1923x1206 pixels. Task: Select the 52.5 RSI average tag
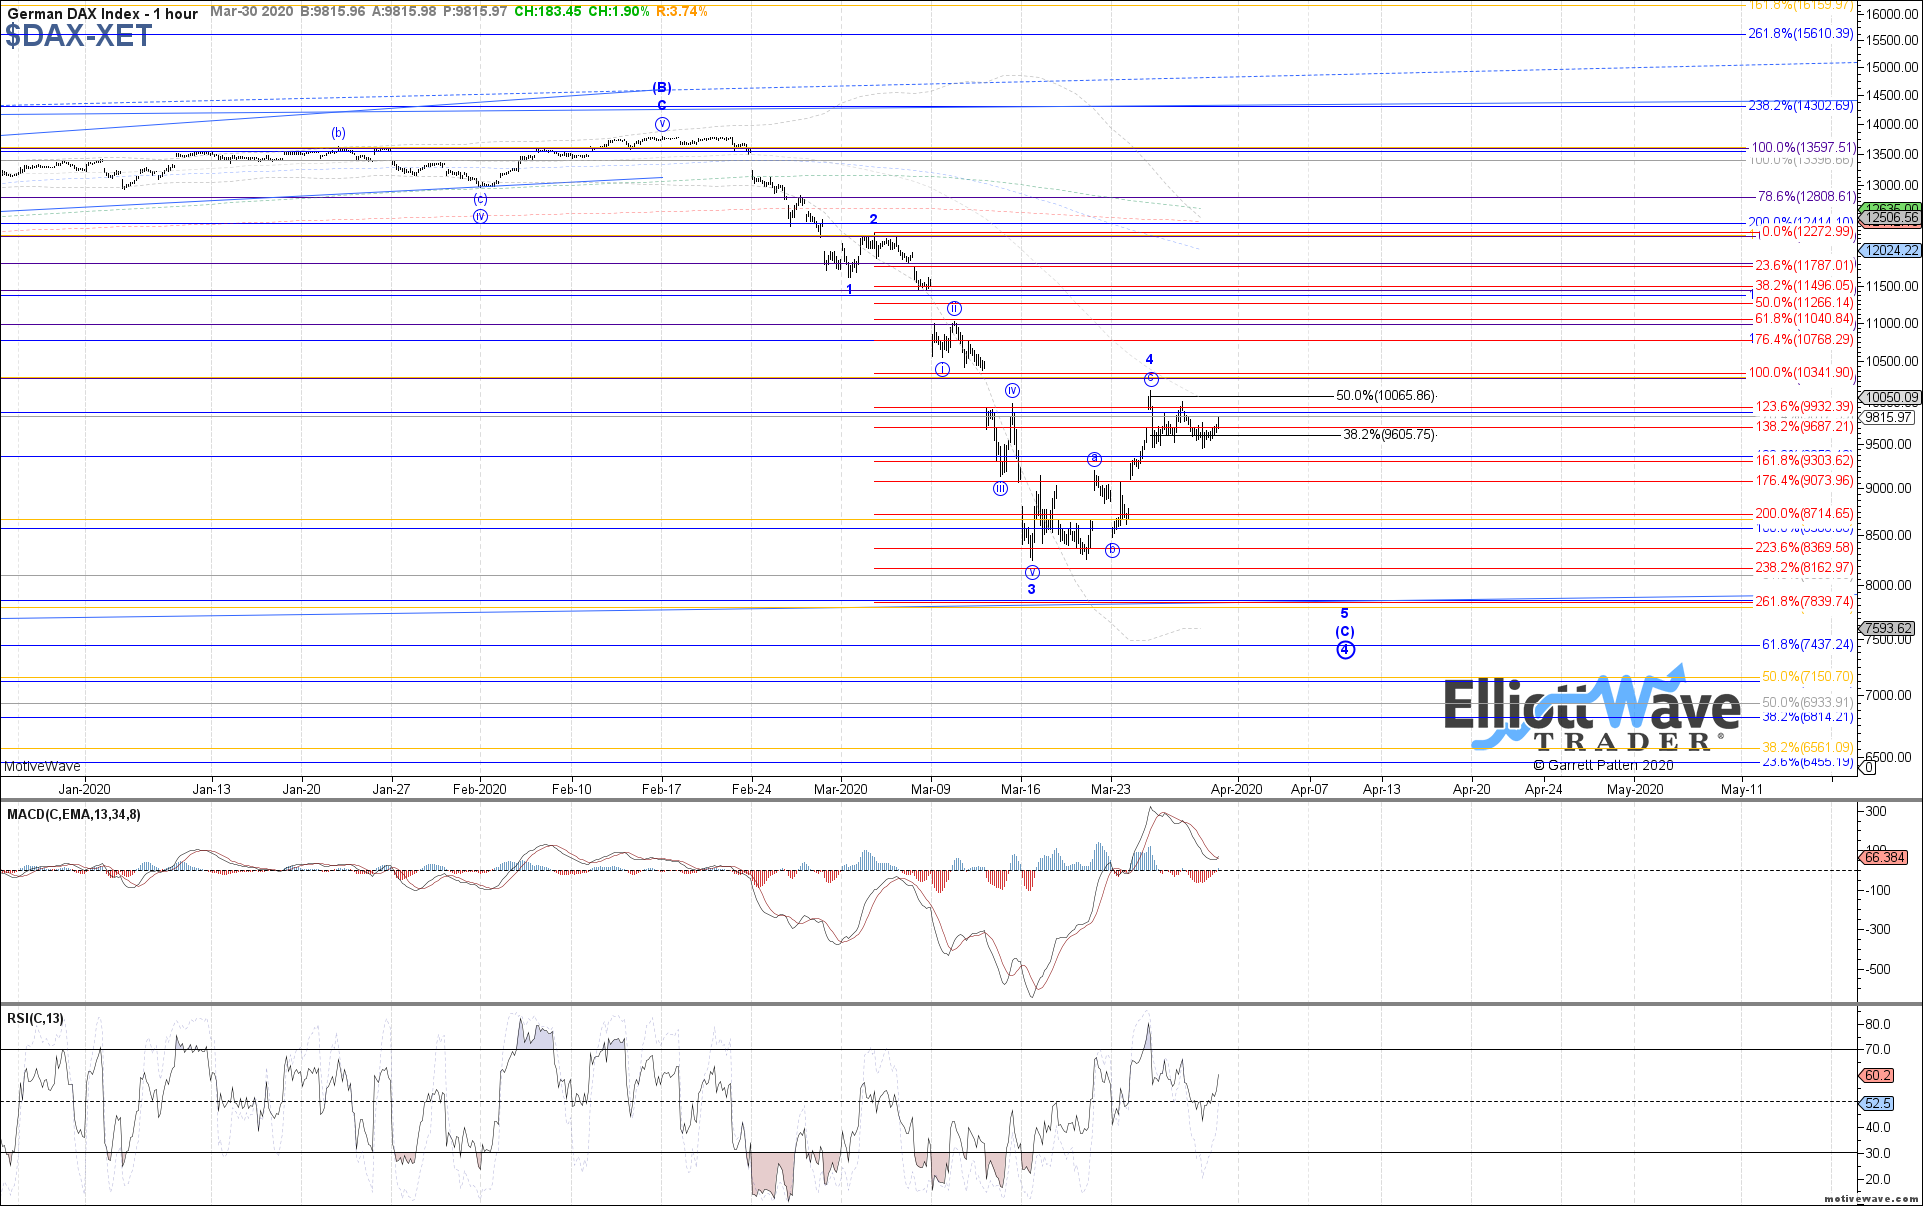(1877, 1104)
